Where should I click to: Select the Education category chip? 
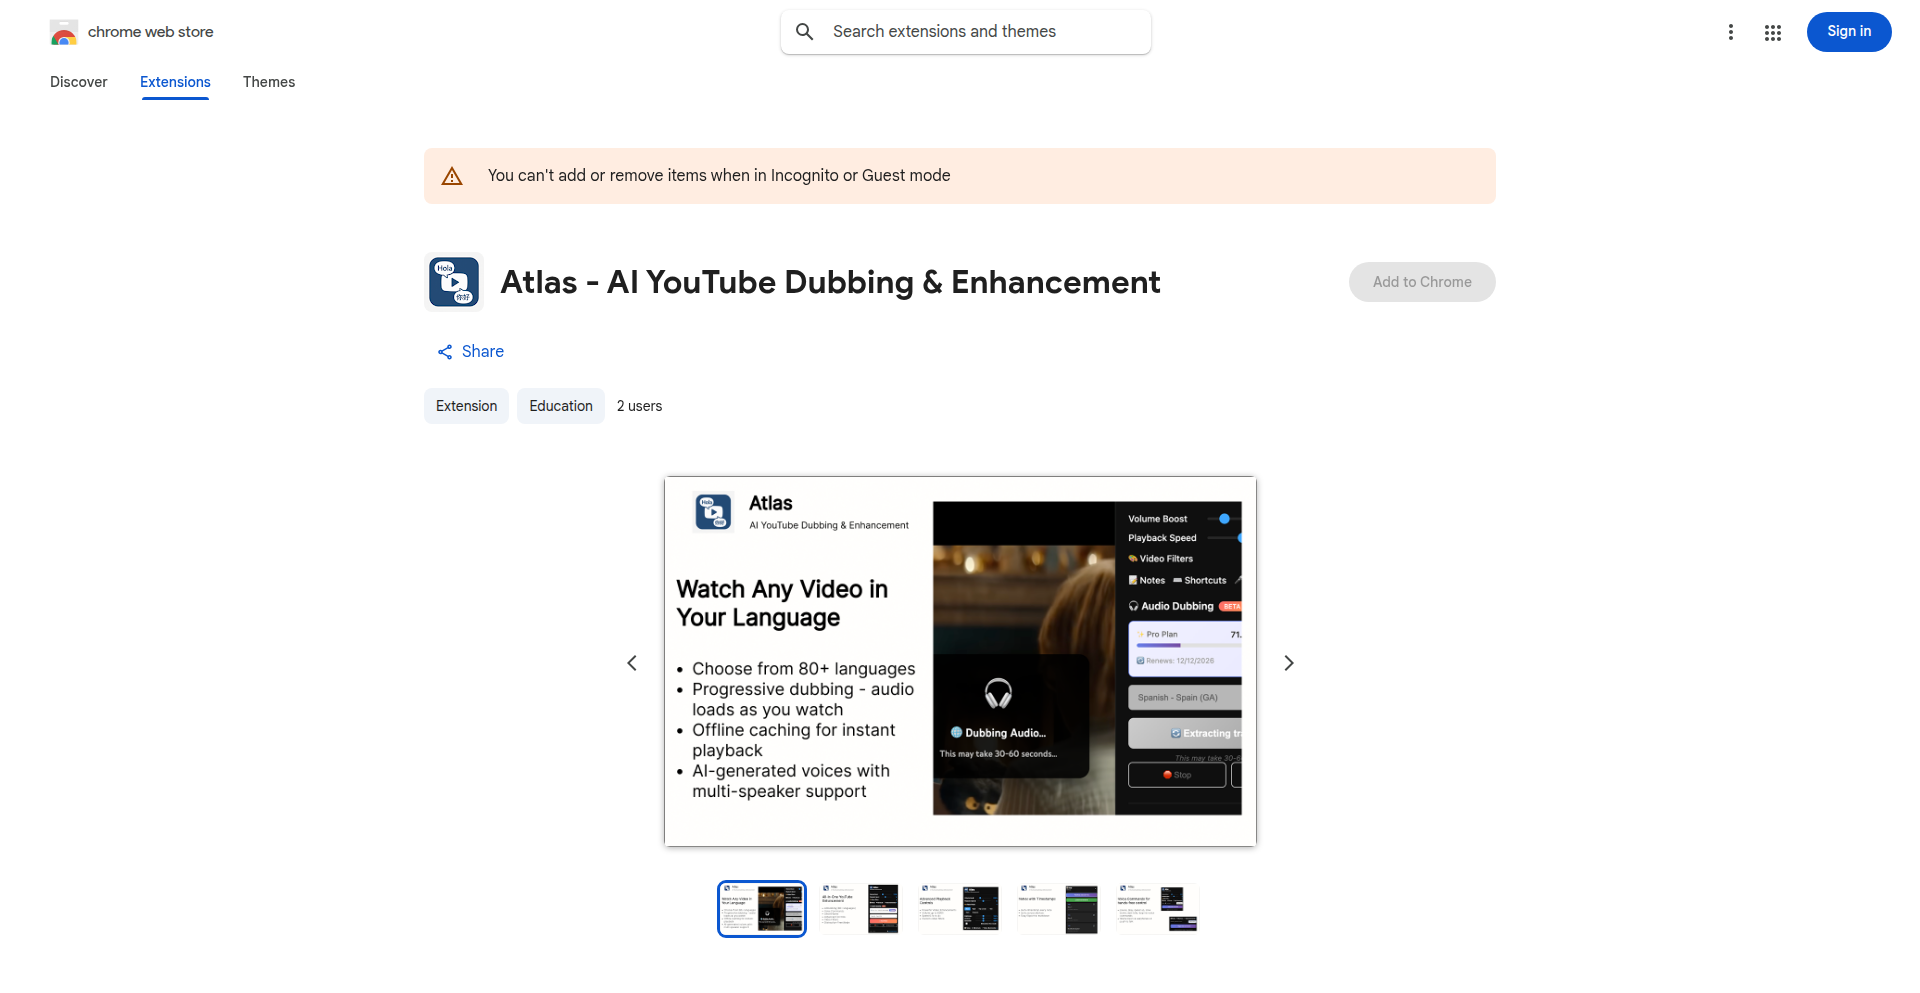pyautogui.click(x=560, y=405)
